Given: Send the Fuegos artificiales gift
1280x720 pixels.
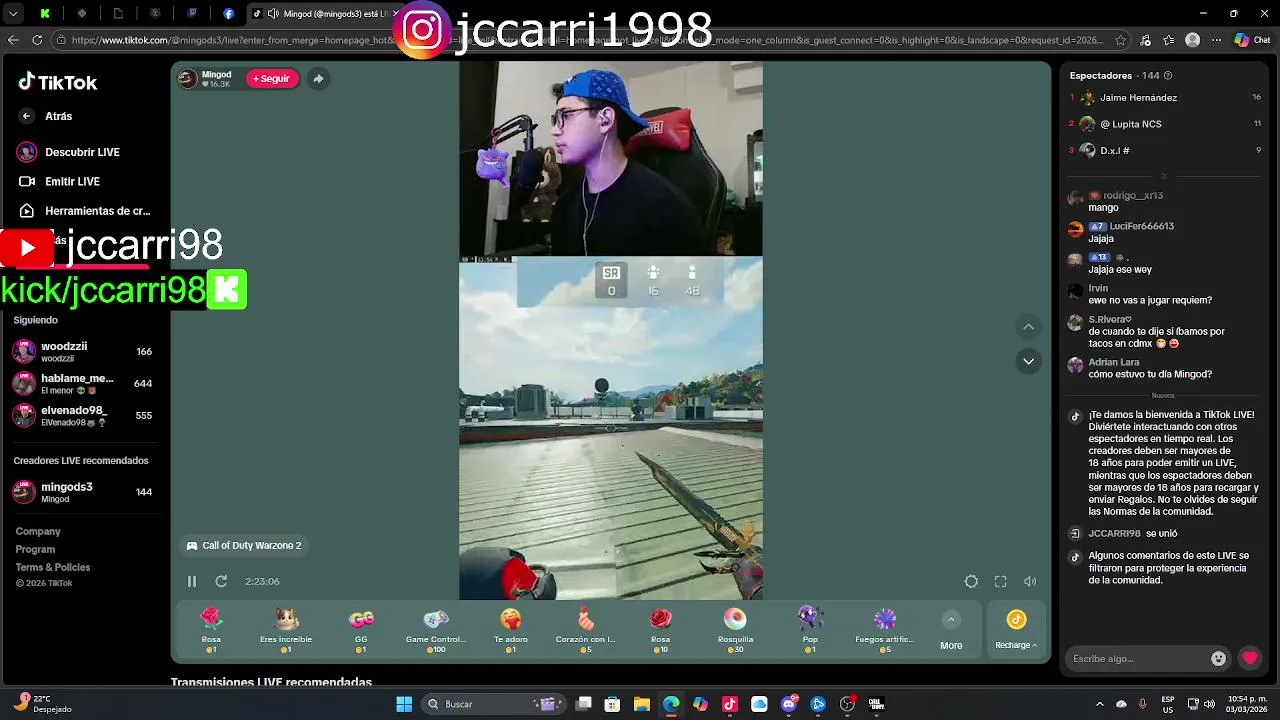Looking at the screenshot, I should [885, 630].
